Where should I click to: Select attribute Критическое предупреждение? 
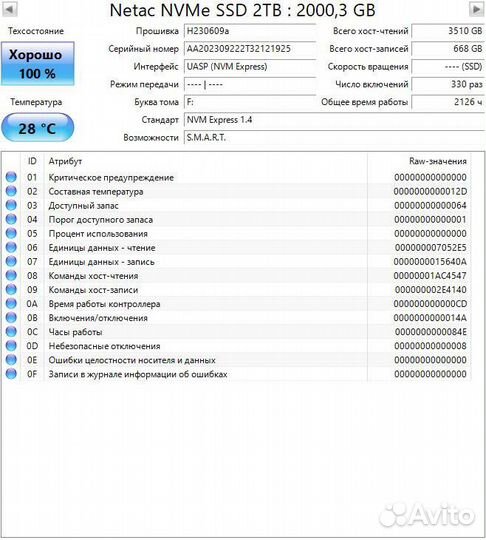111,178
